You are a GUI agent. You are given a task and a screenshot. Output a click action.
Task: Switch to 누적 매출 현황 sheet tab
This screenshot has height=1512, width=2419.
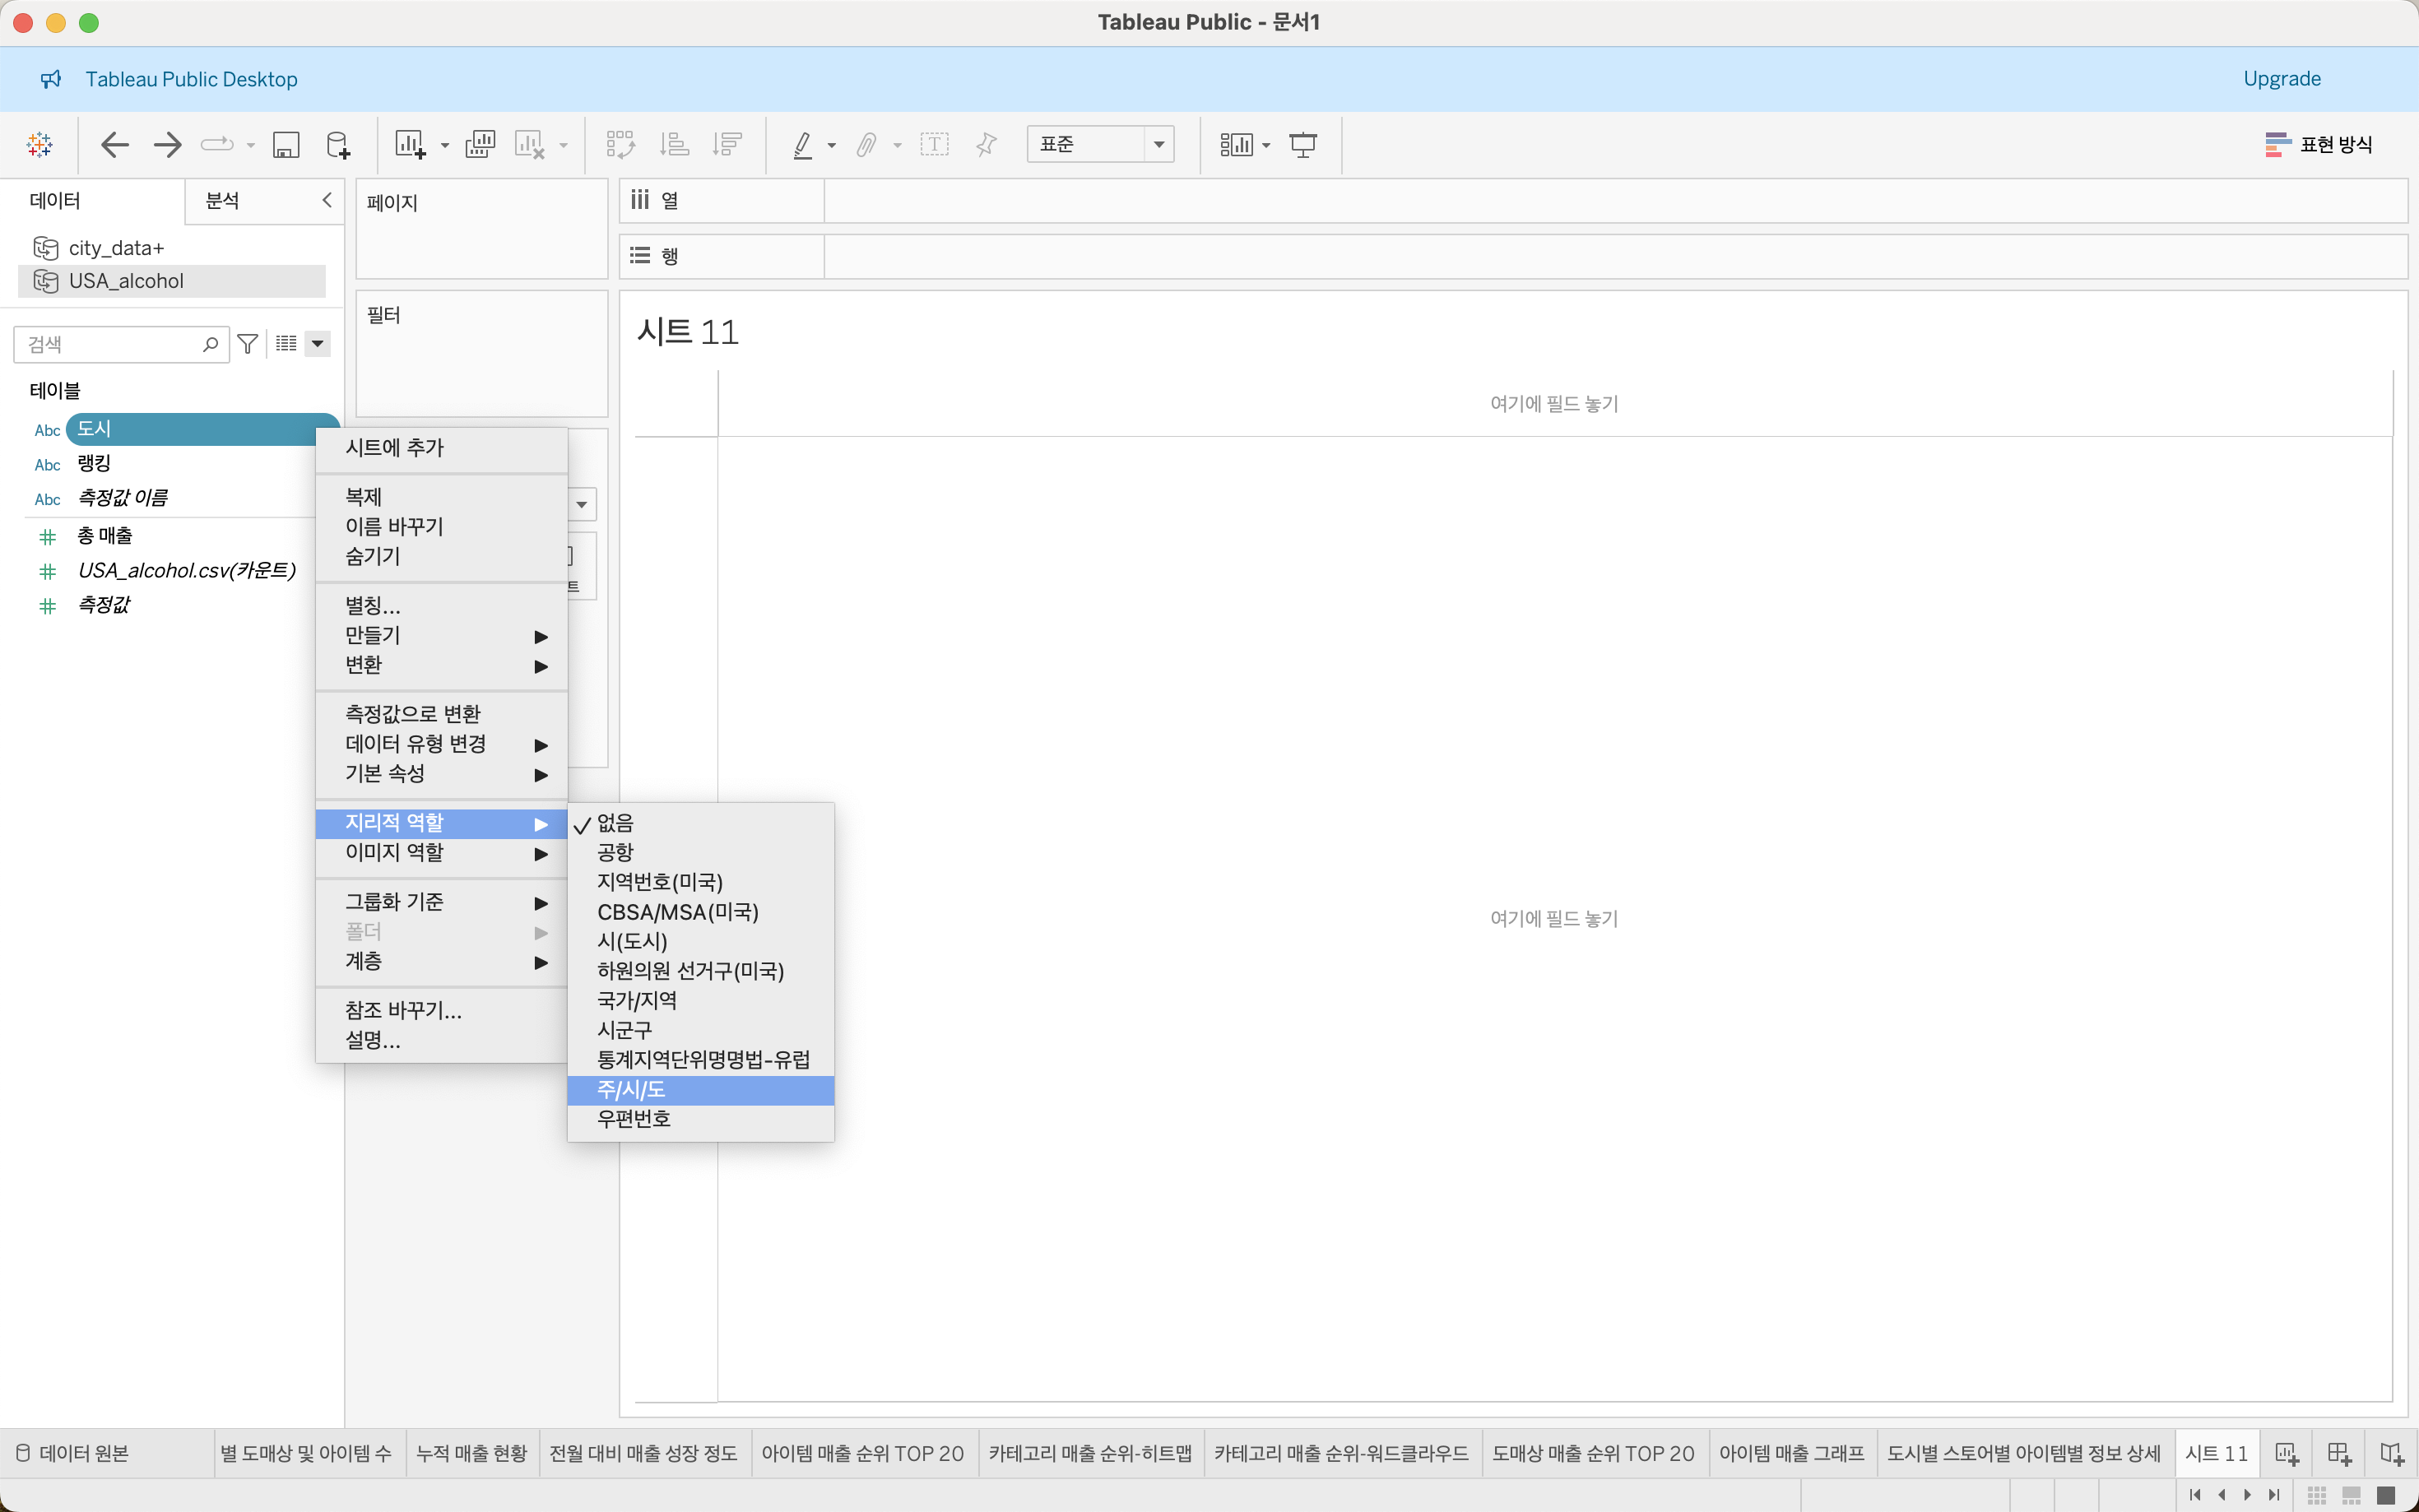tap(471, 1453)
